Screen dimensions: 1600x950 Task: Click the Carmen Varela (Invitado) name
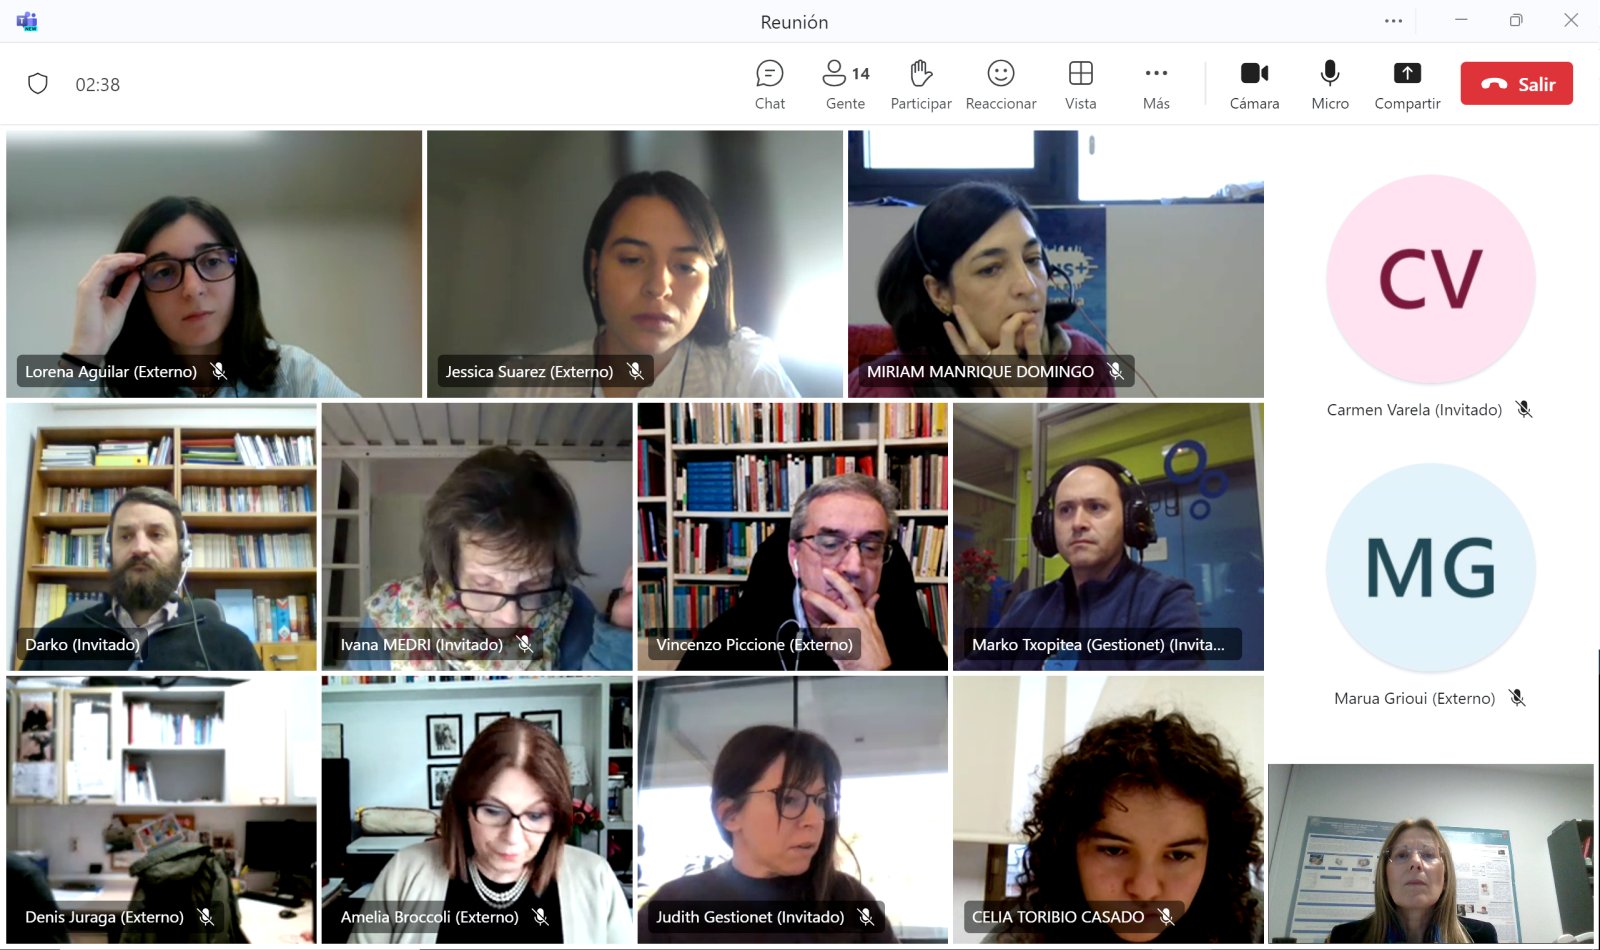[1414, 410]
